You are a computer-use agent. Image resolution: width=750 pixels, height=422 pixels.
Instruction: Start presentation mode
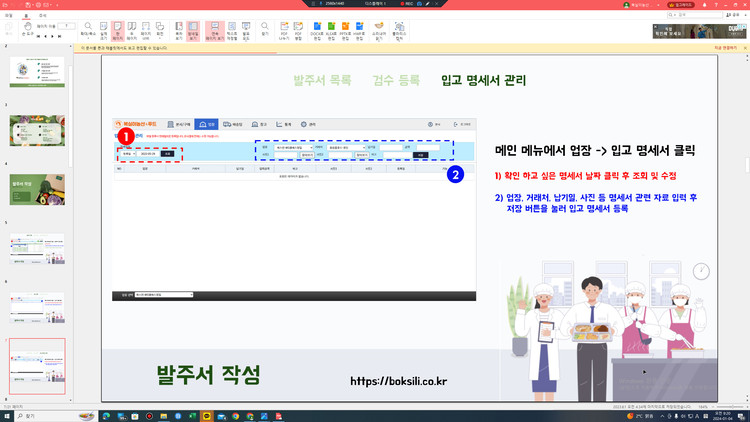[x=246, y=31]
